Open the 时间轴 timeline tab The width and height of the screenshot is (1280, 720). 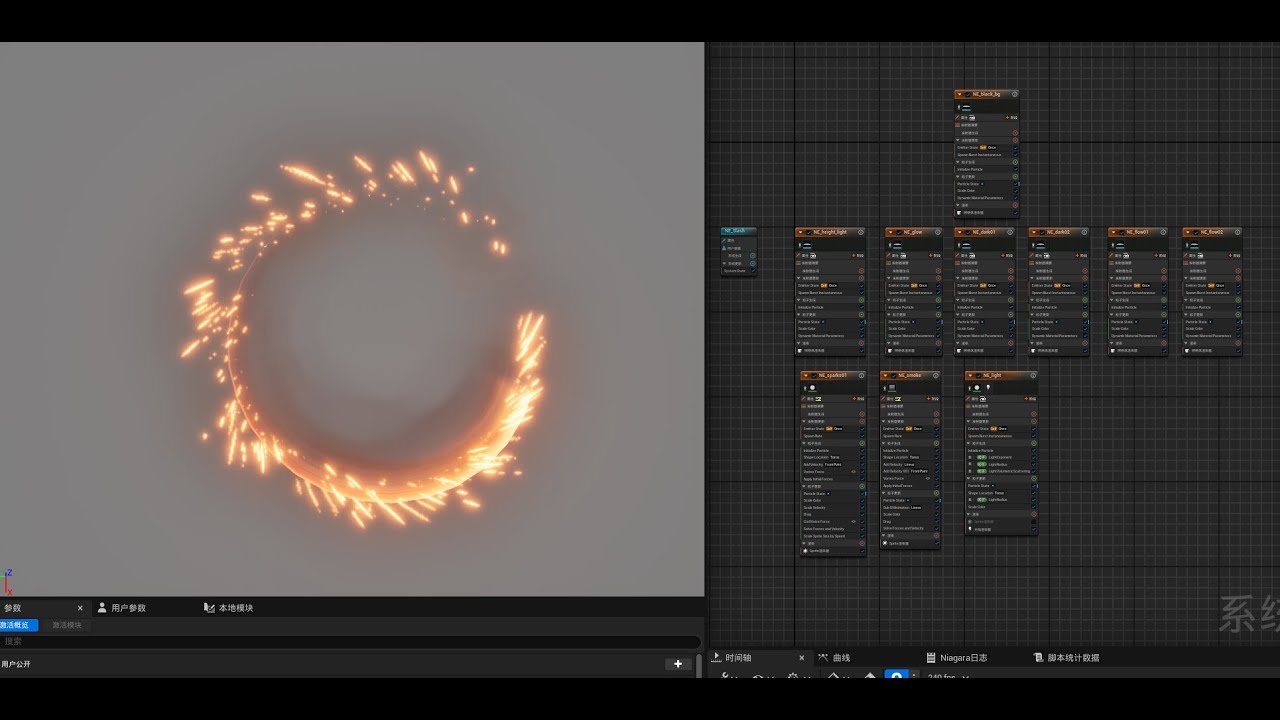click(x=732, y=658)
